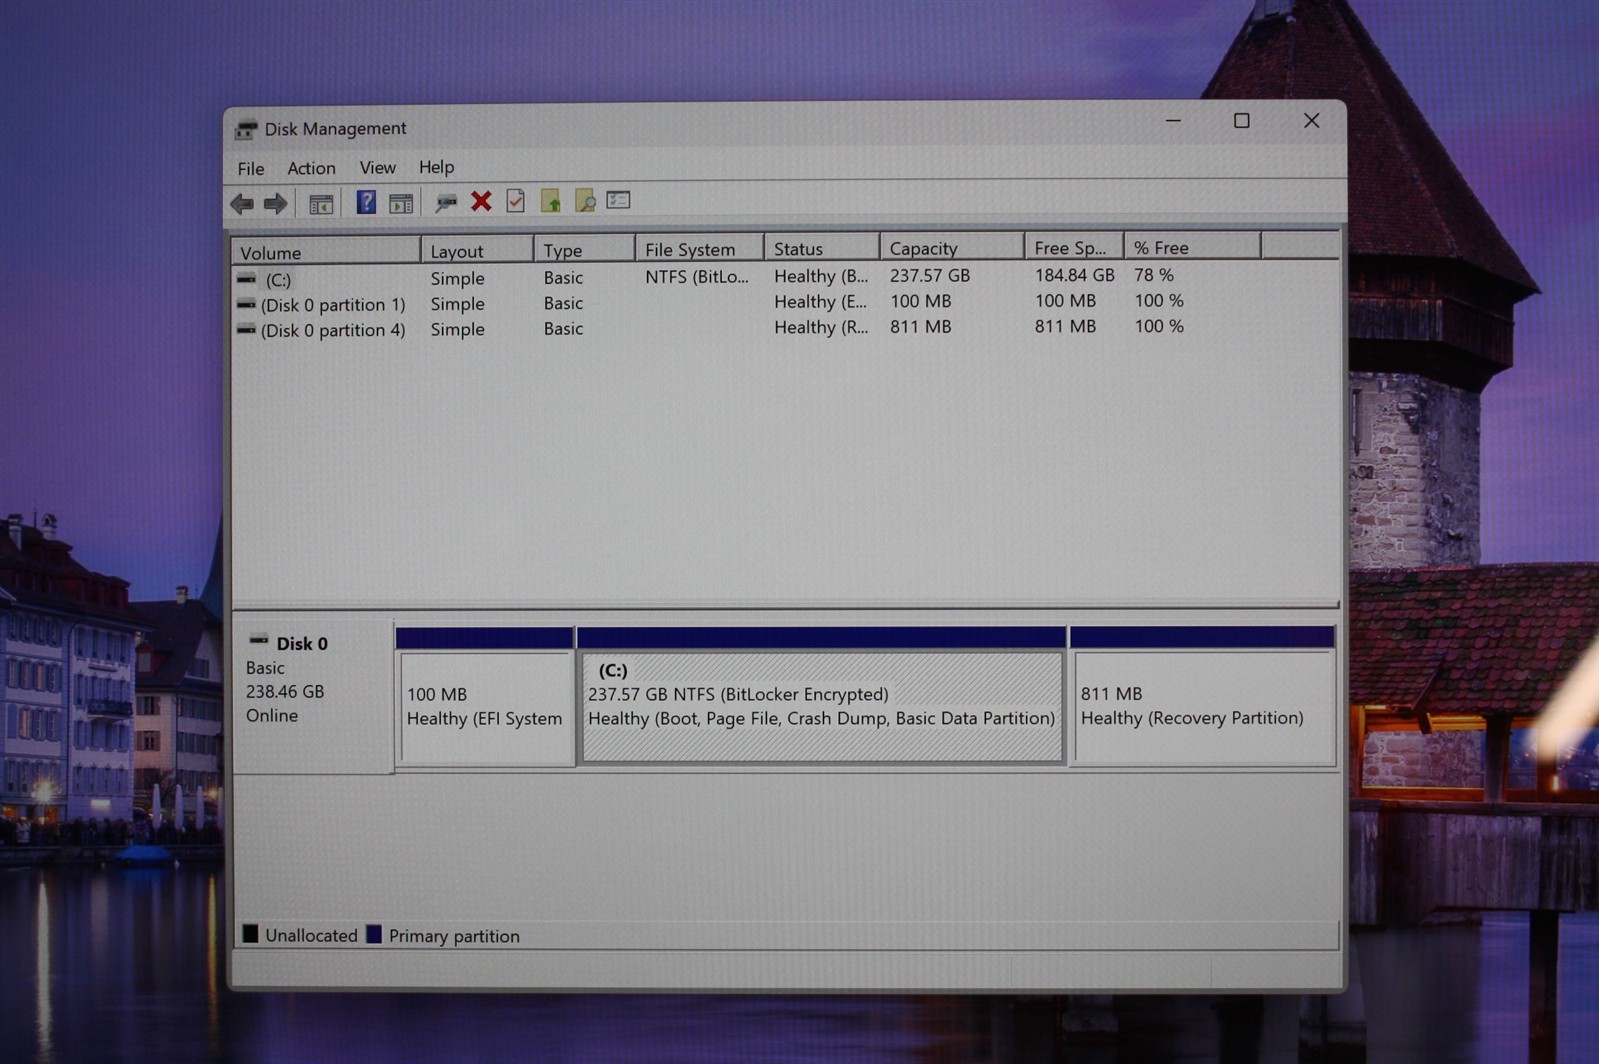
Task: Click the Connect drive toolbar icon
Action: point(446,203)
